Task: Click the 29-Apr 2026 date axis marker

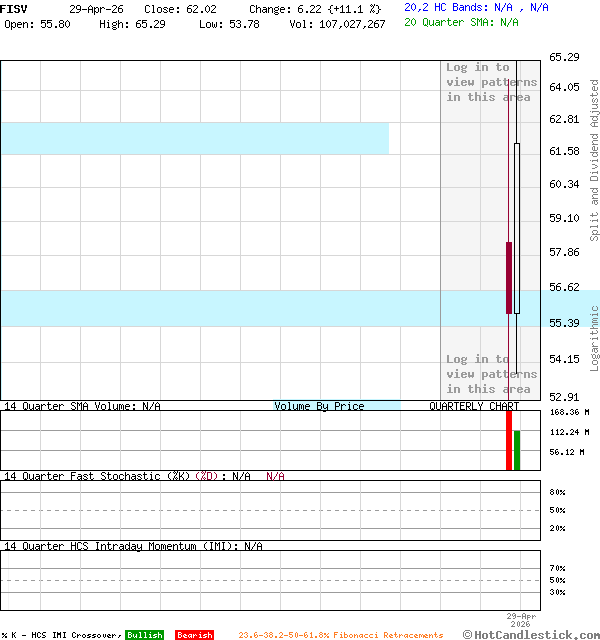Action: point(521,620)
